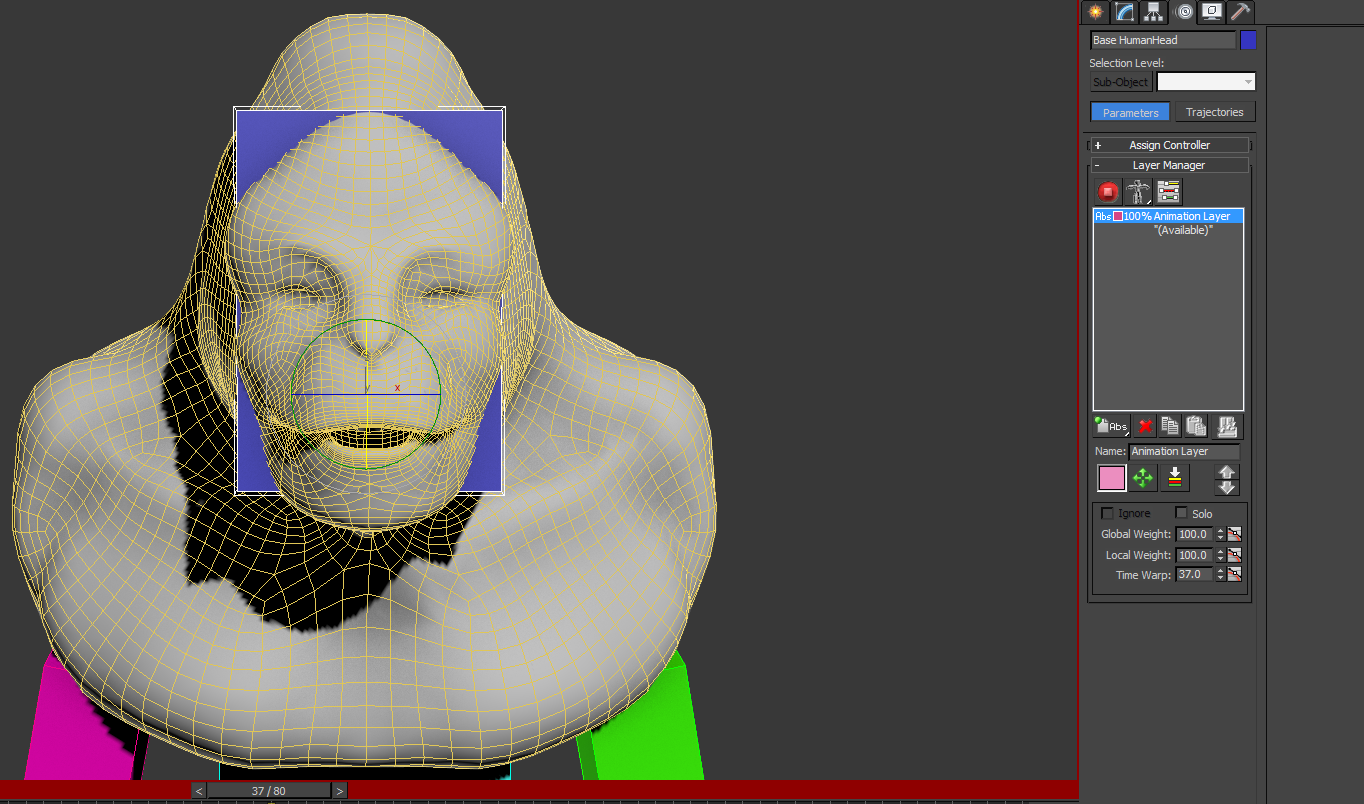Collapse the Layer Manager rollout
Viewport: 1364px width, 804px height.
coord(1169,165)
